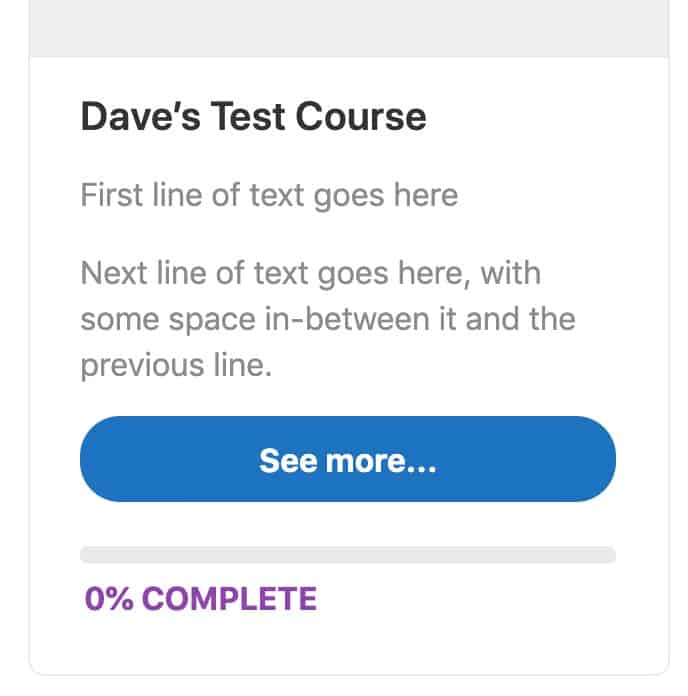
Task: Click the gray course image area at top
Action: click(x=347, y=27)
